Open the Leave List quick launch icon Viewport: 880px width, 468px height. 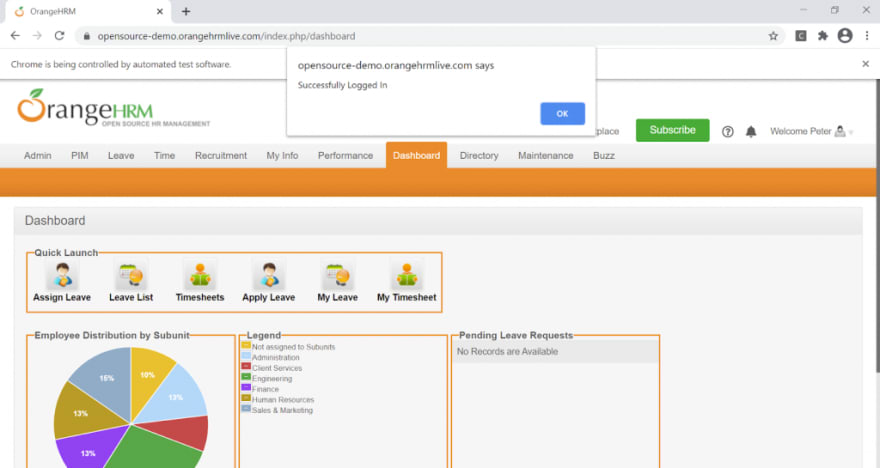(131, 276)
